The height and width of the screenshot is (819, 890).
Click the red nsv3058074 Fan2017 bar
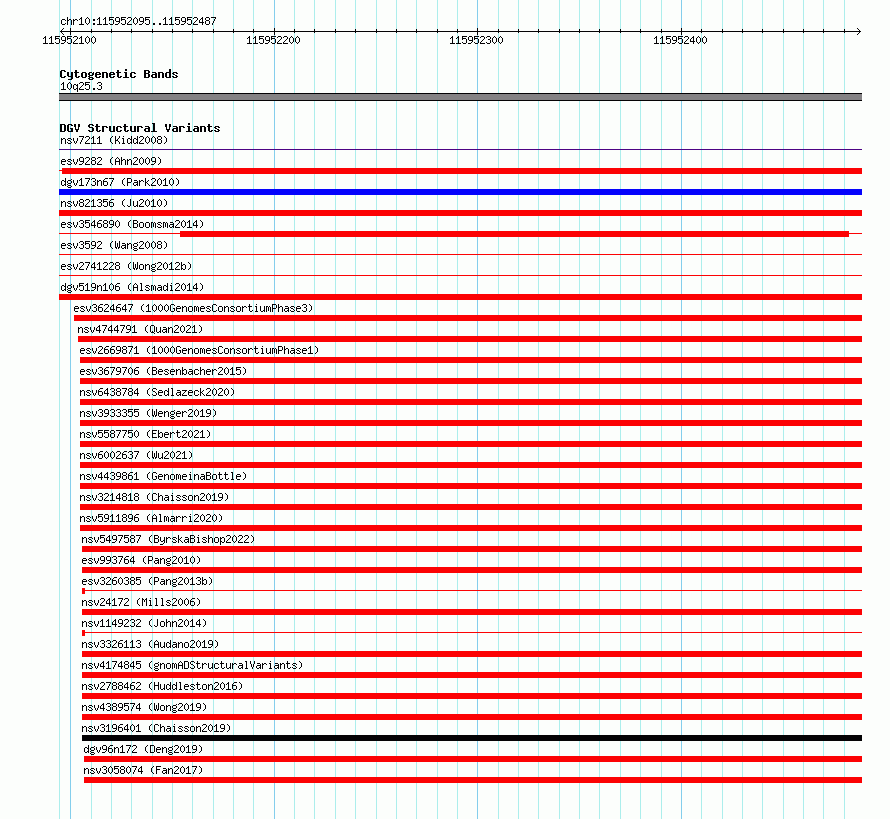(x=473, y=780)
